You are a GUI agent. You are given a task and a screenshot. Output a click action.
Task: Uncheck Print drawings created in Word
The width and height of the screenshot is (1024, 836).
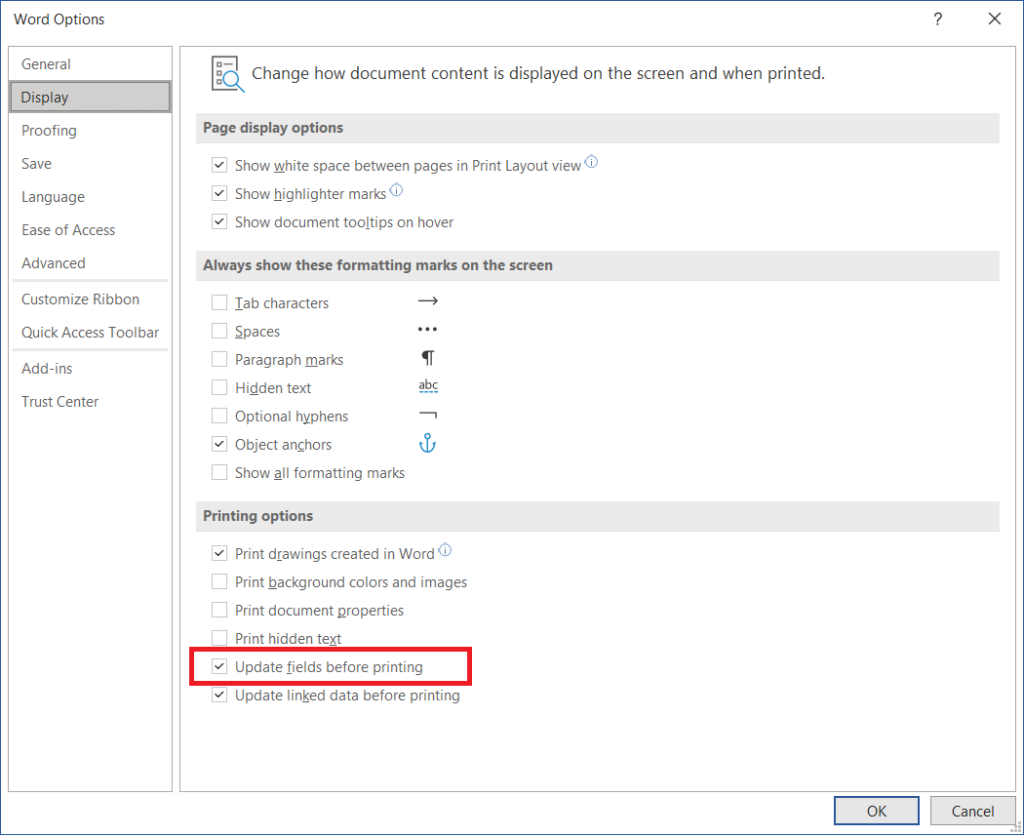[219, 553]
